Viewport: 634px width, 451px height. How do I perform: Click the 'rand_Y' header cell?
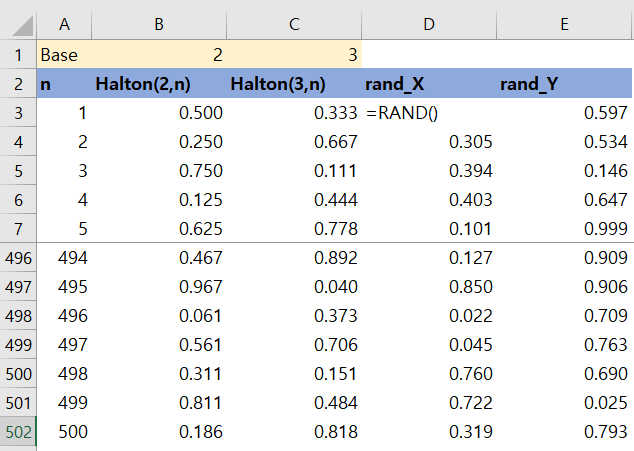564,84
